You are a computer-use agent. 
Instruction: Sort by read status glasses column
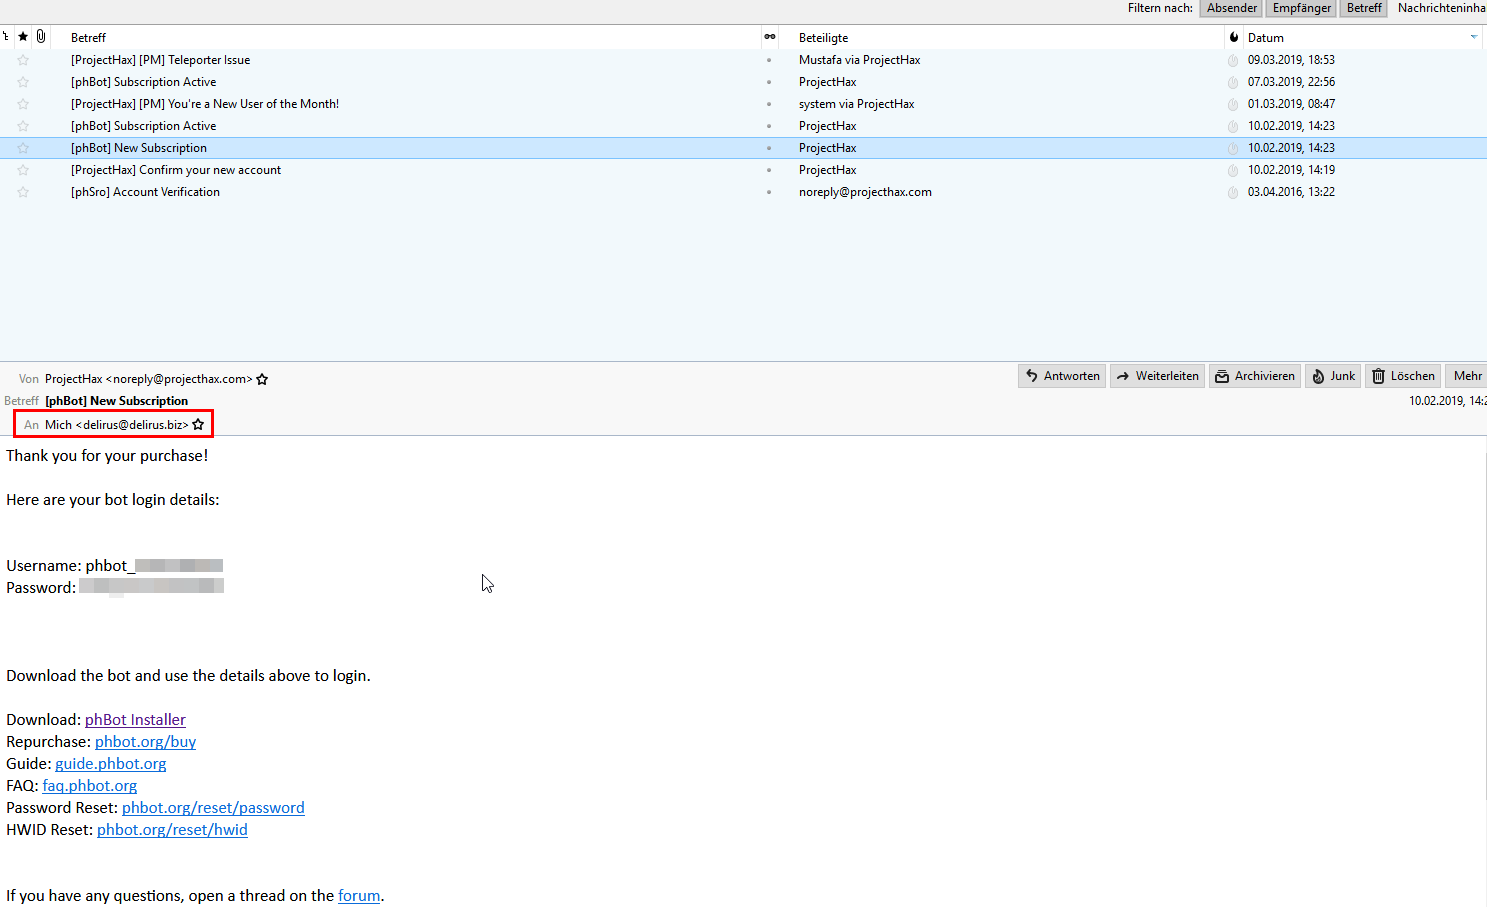[769, 37]
